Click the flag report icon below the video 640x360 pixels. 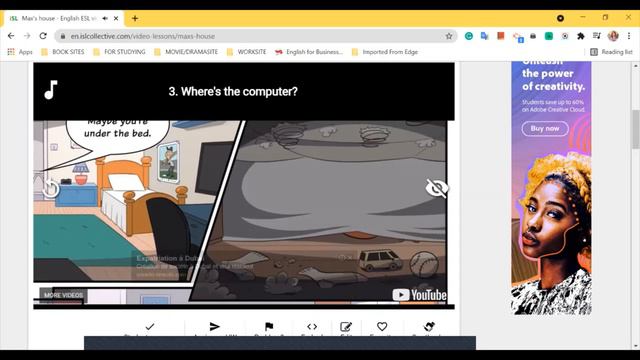click(269, 327)
